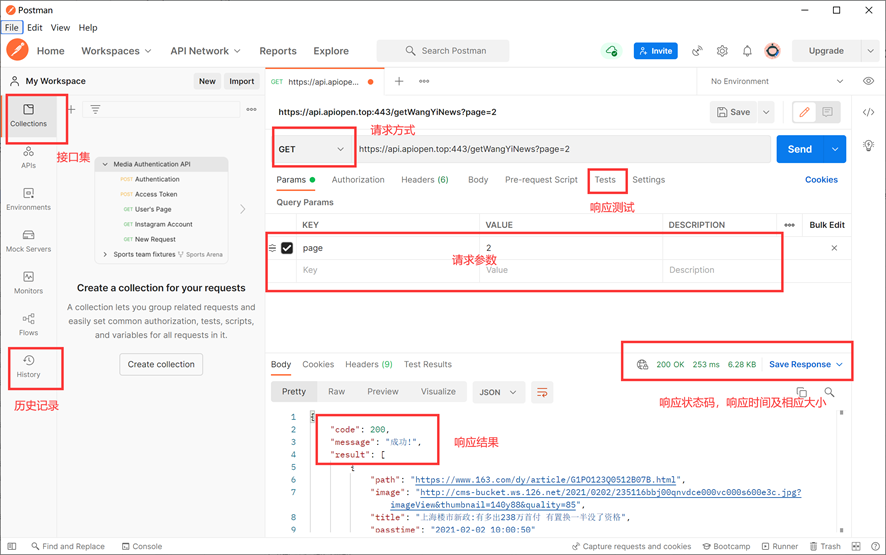Click the comment mode icon
Screen dimensions: 886x555
pos(827,112)
